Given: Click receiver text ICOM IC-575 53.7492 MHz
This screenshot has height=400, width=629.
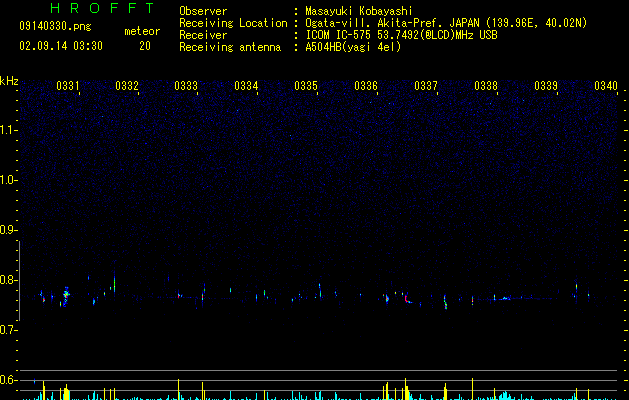Looking at the screenshot, I should tap(401, 35).
